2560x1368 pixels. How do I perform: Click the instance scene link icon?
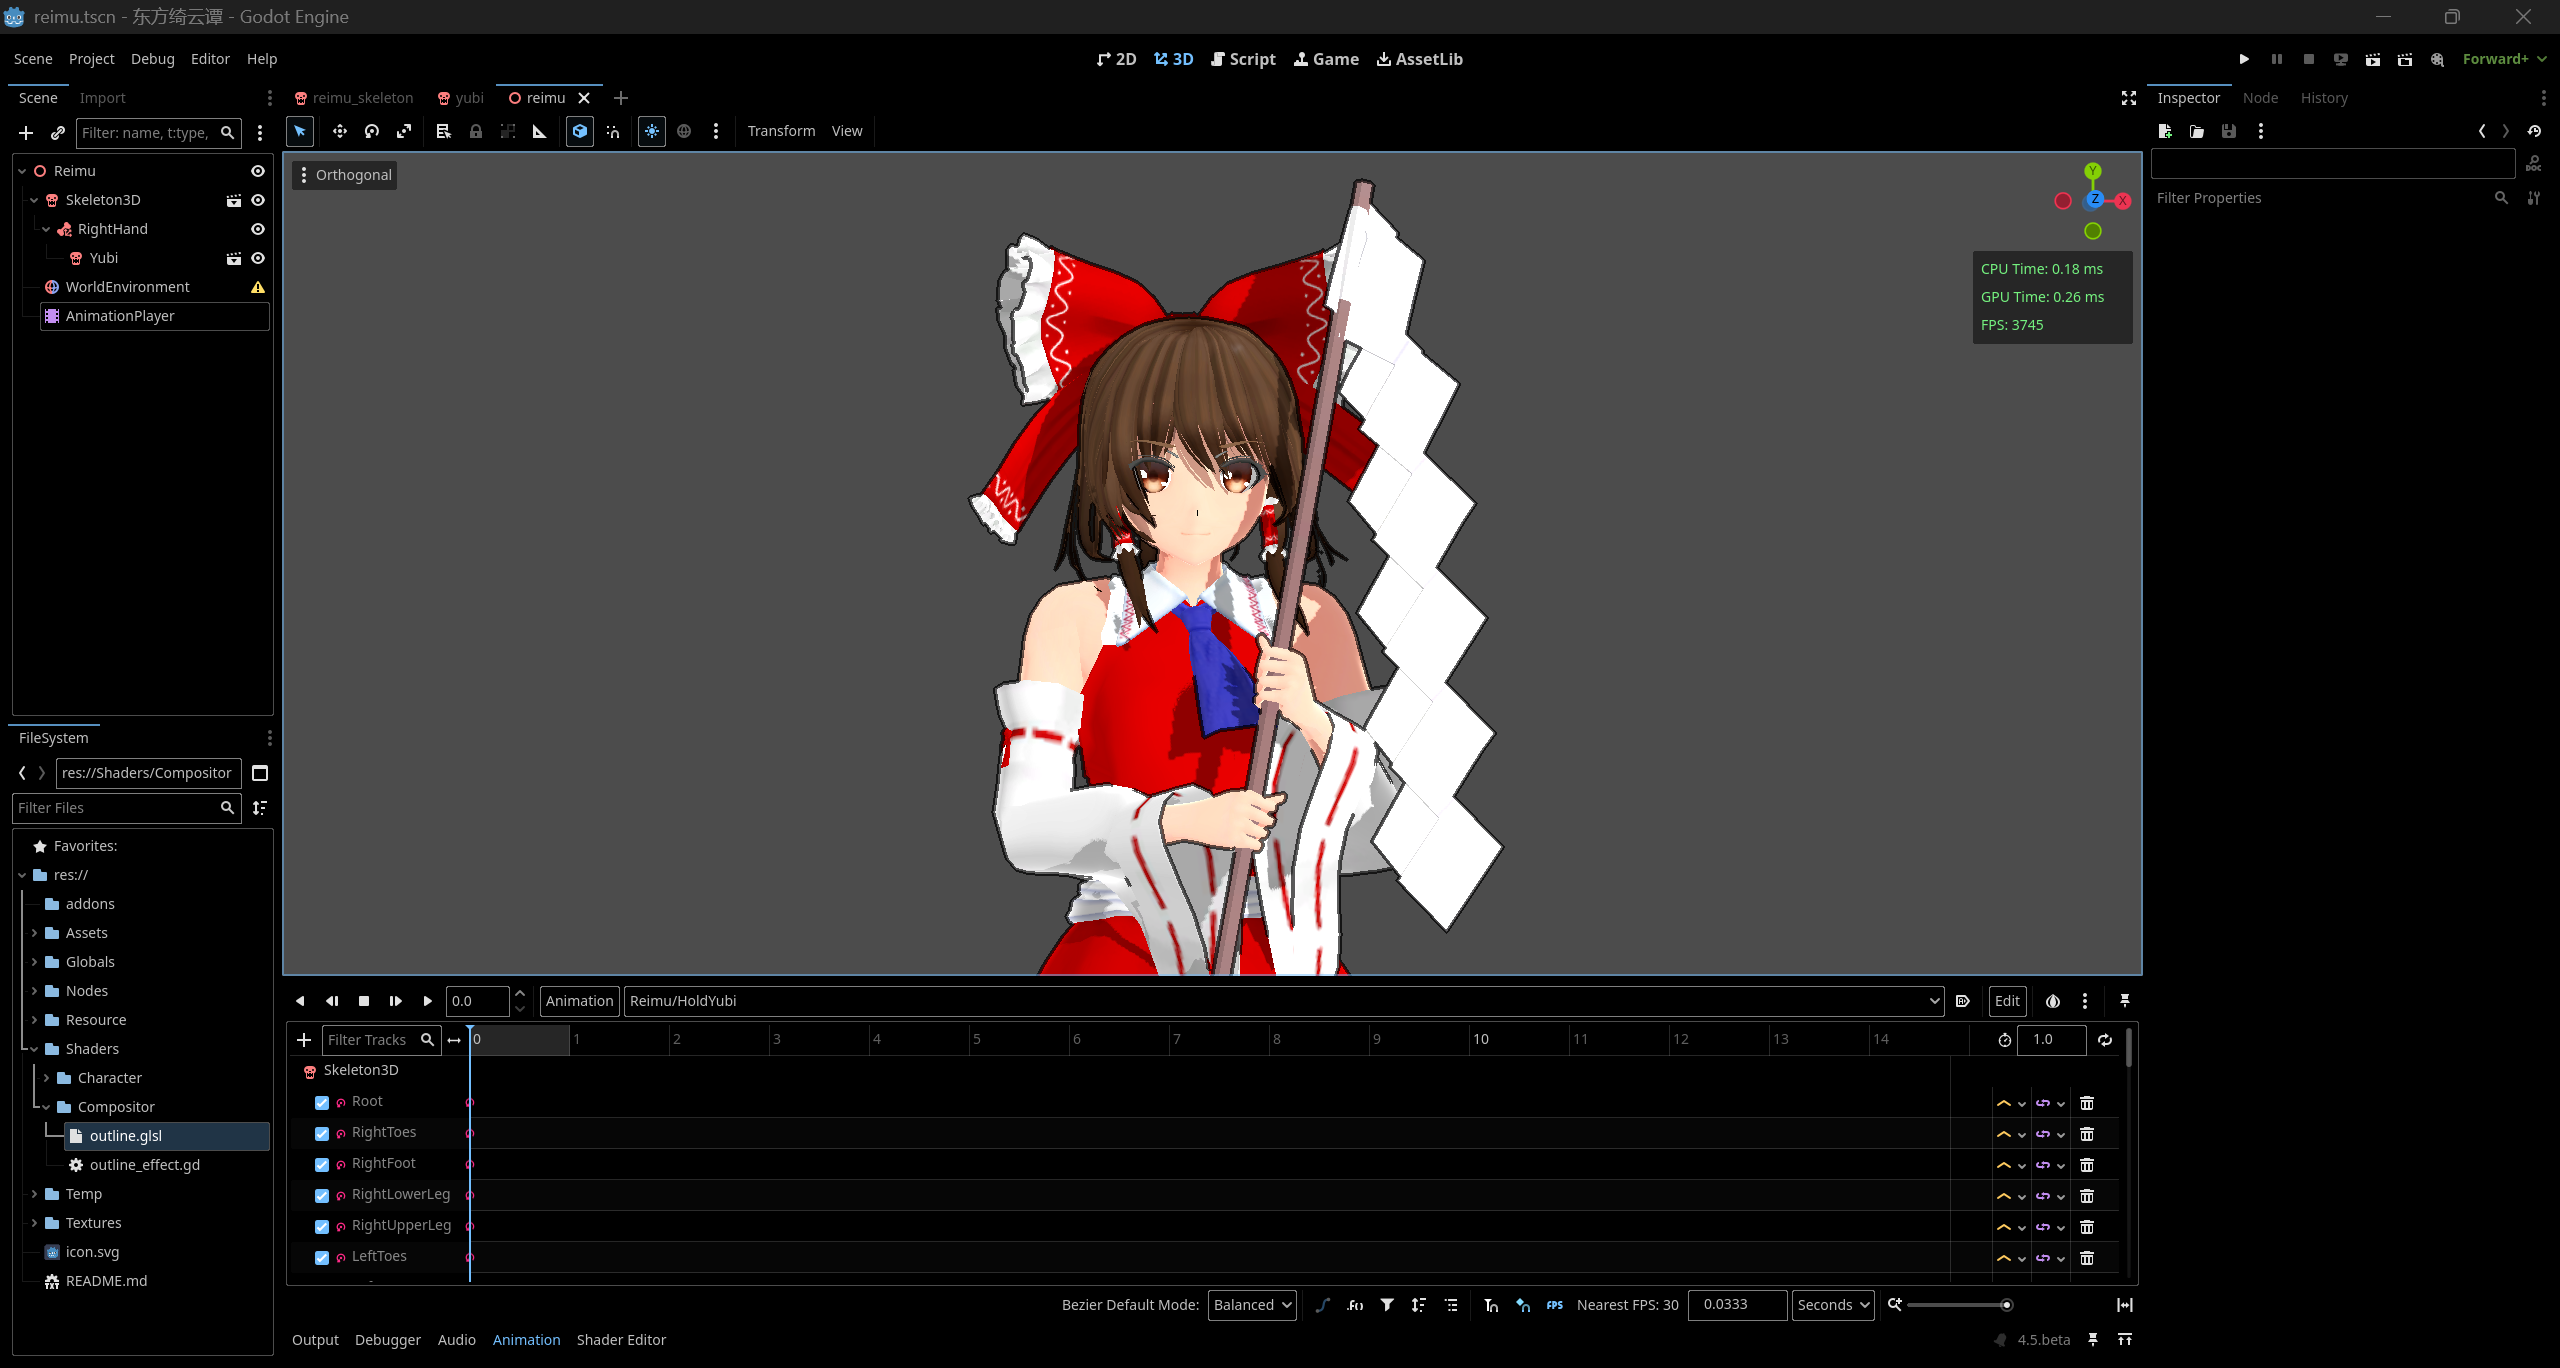[x=58, y=133]
